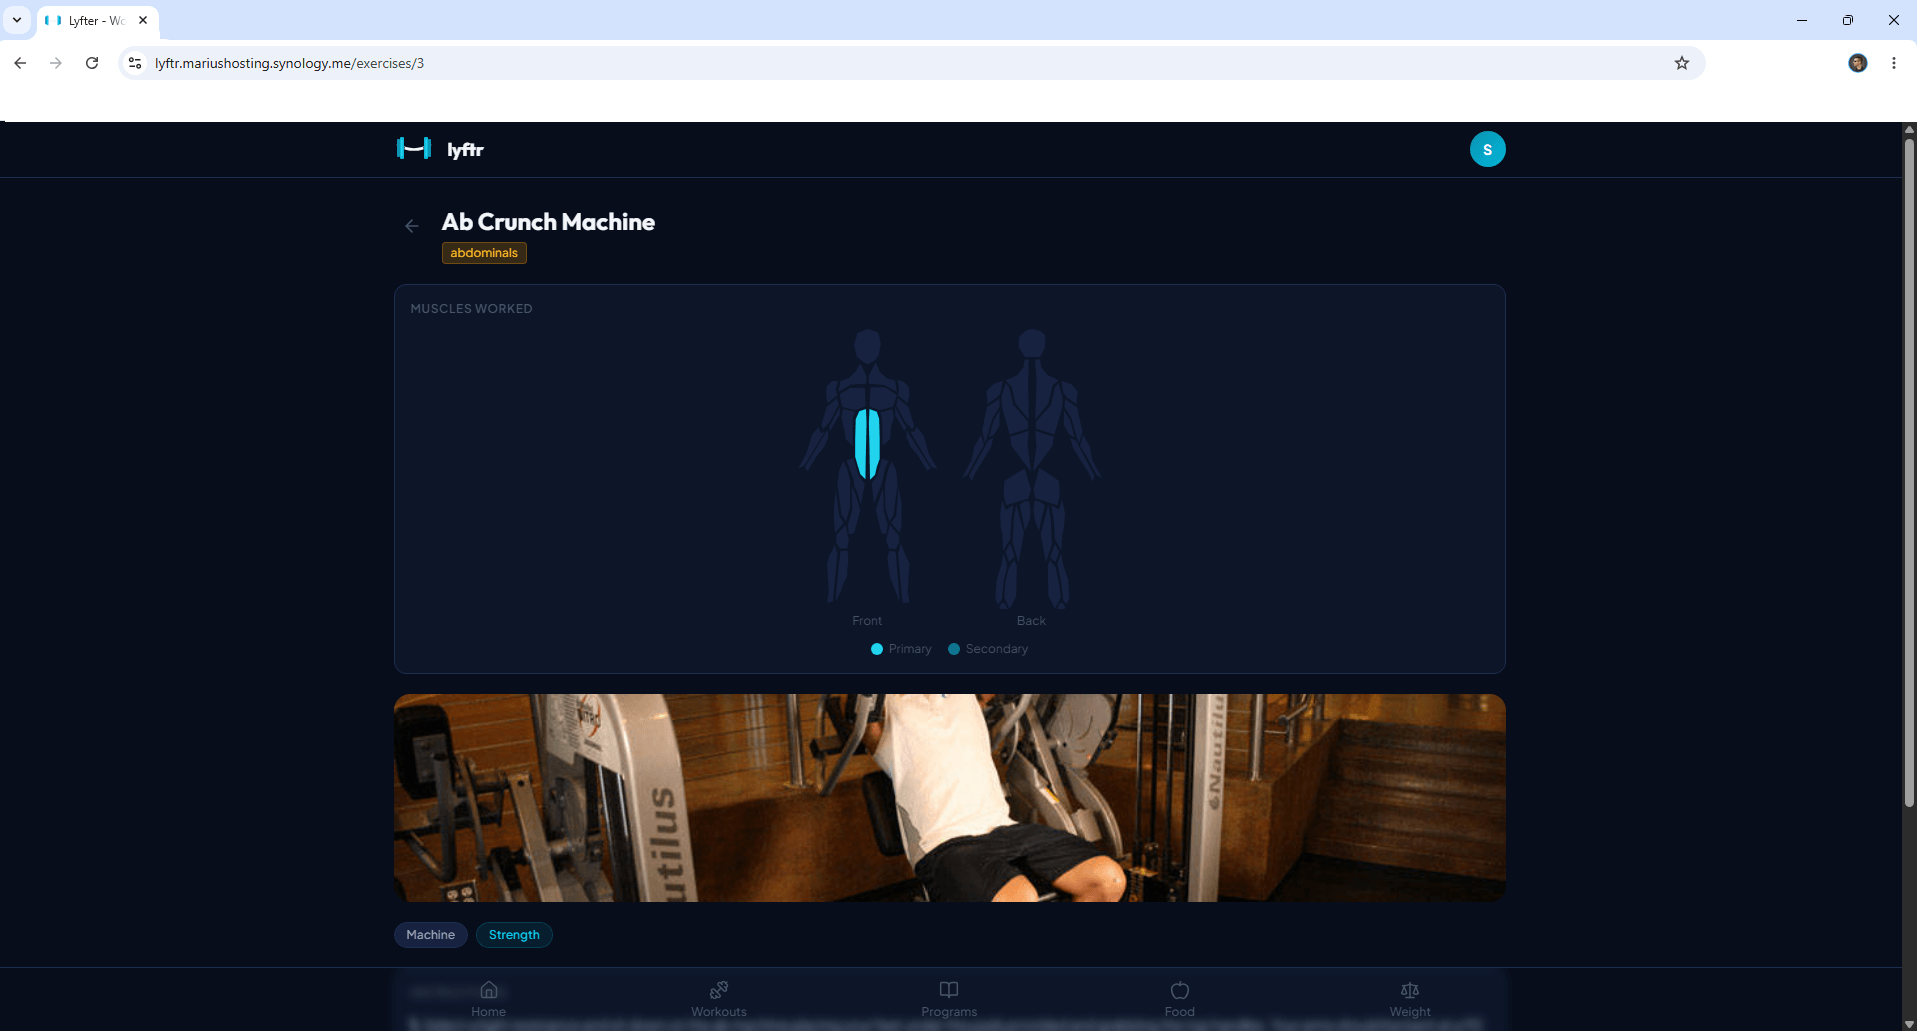Select the Machine equipment tag
The image size is (1917, 1031).
click(x=430, y=935)
